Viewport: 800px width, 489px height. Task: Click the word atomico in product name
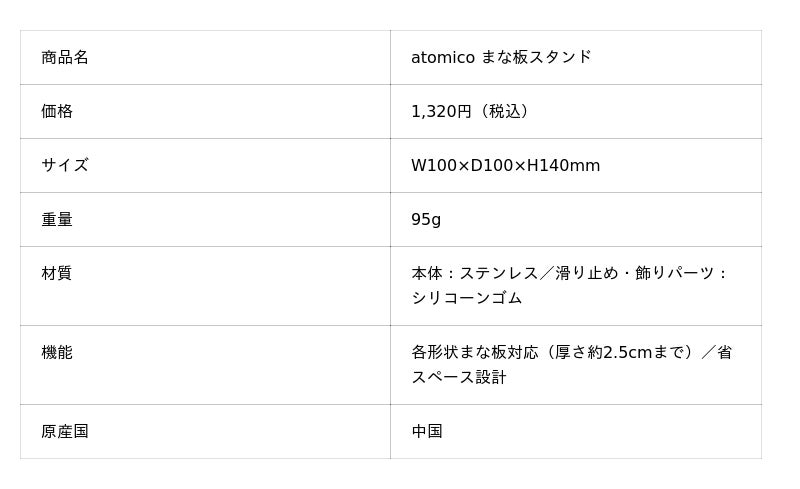click(x=443, y=57)
